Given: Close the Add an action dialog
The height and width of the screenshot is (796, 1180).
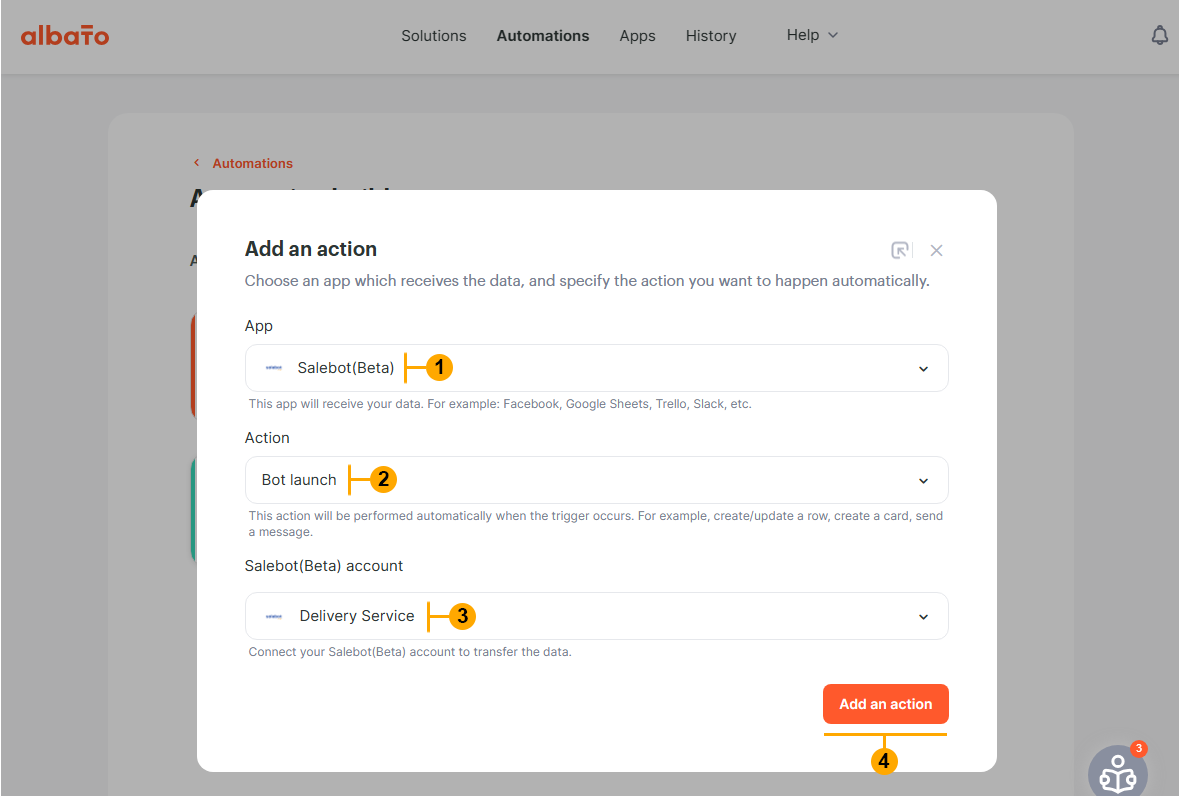Looking at the screenshot, I should 936,251.
